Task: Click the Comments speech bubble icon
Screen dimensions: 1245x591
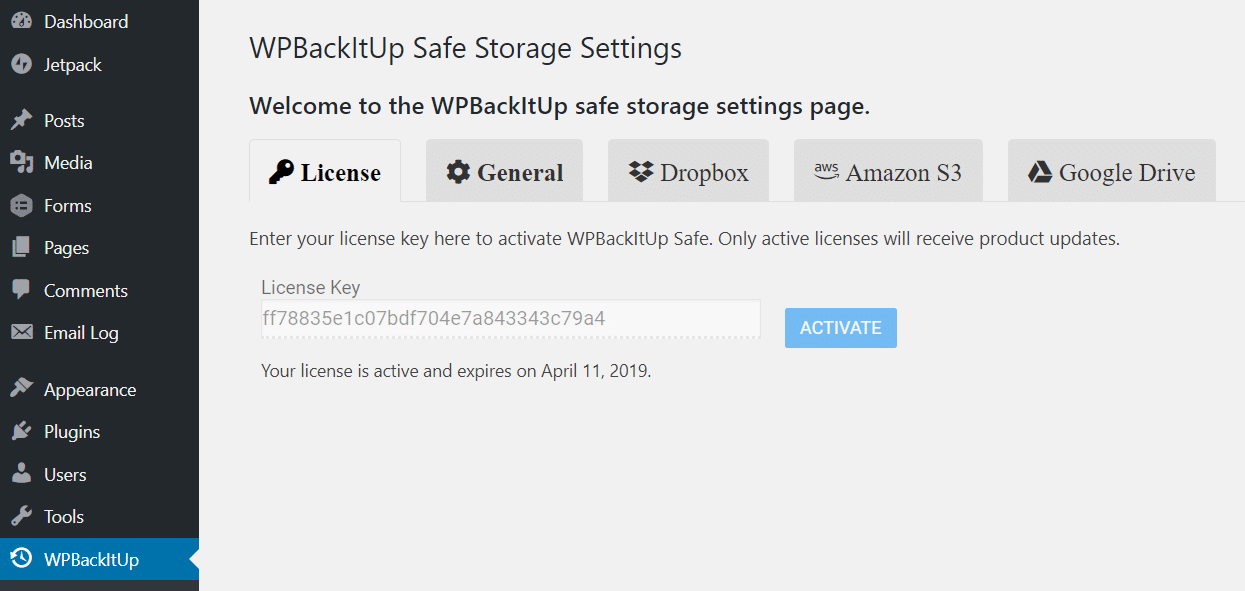Action: (21, 291)
